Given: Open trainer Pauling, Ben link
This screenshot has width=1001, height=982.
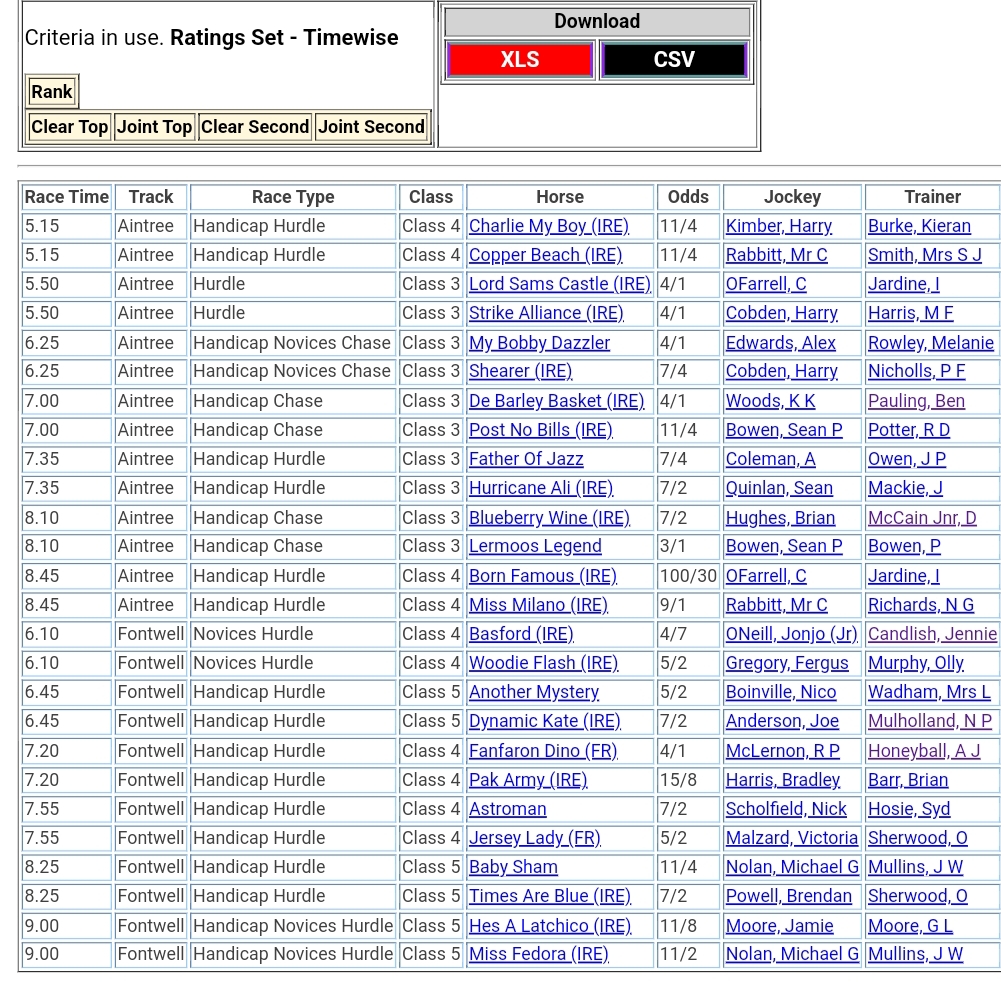Looking at the screenshot, I should coord(916,401).
